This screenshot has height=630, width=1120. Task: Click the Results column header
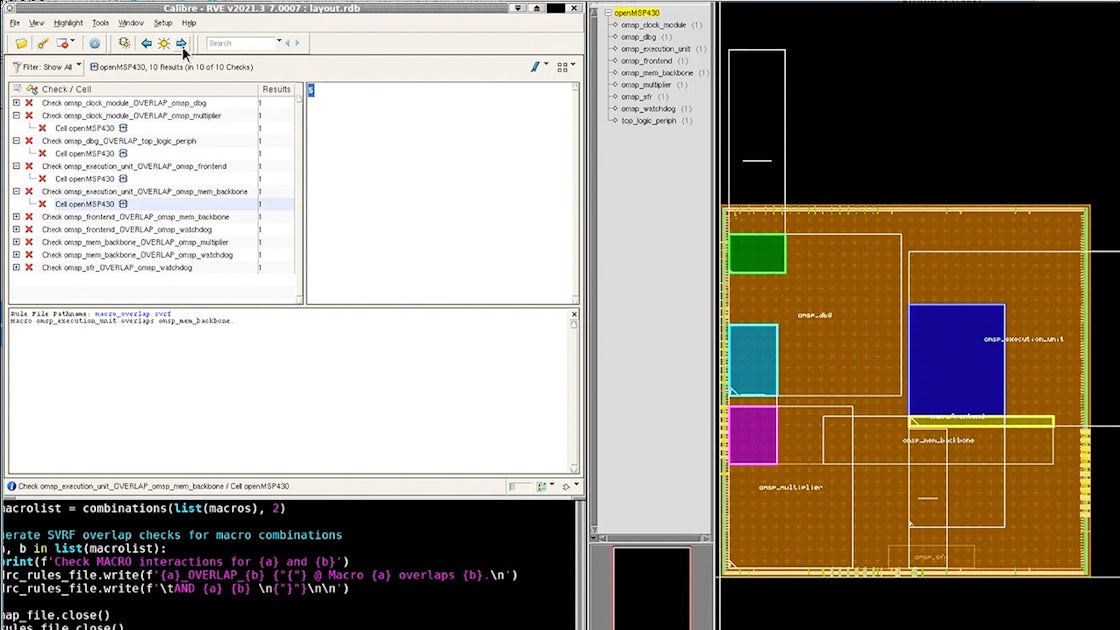pos(276,89)
